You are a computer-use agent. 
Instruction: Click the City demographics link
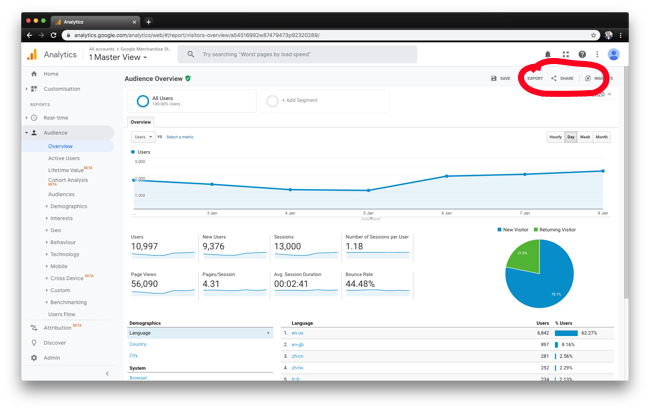click(x=133, y=356)
